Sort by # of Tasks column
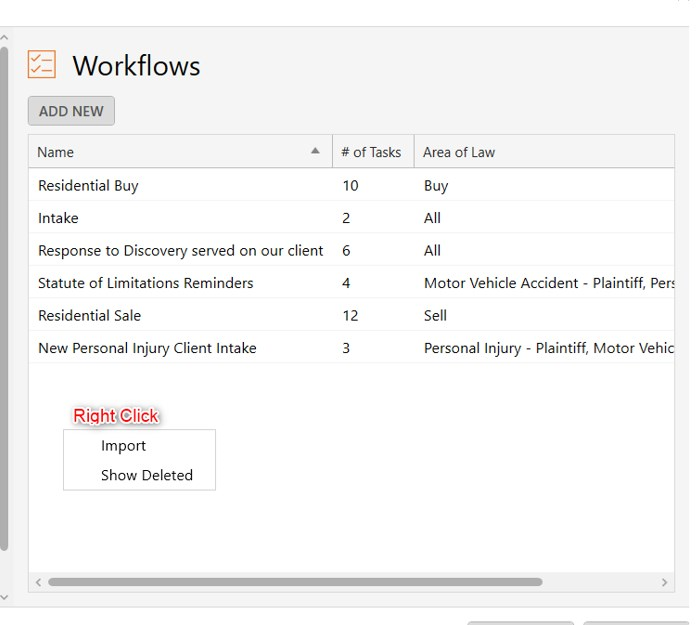This screenshot has width=696, height=625. [373, 152]
